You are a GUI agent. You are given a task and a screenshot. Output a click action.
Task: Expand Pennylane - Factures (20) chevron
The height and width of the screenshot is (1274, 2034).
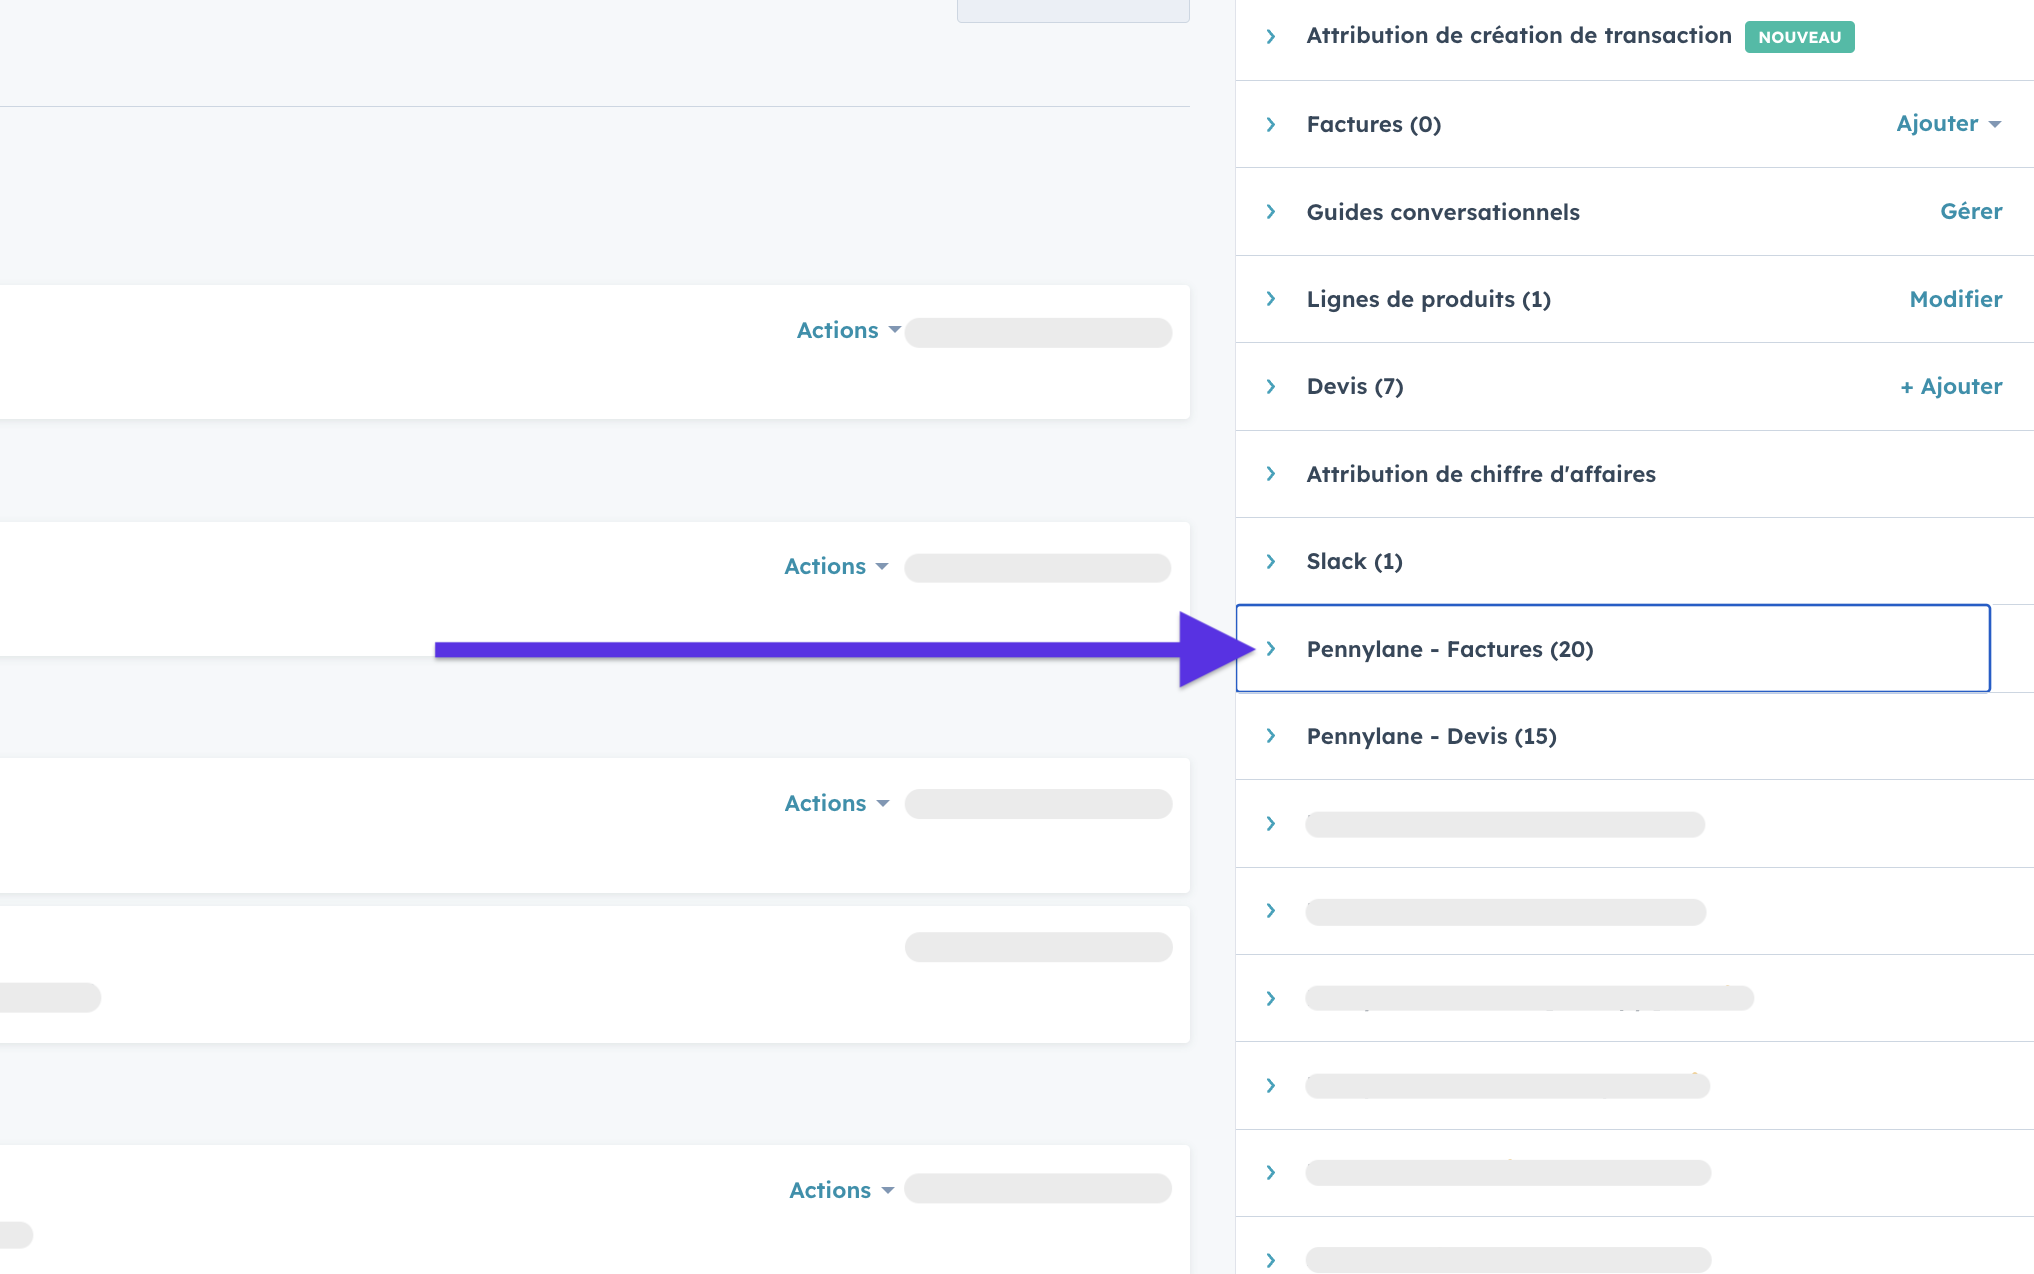pos(1271,649)
